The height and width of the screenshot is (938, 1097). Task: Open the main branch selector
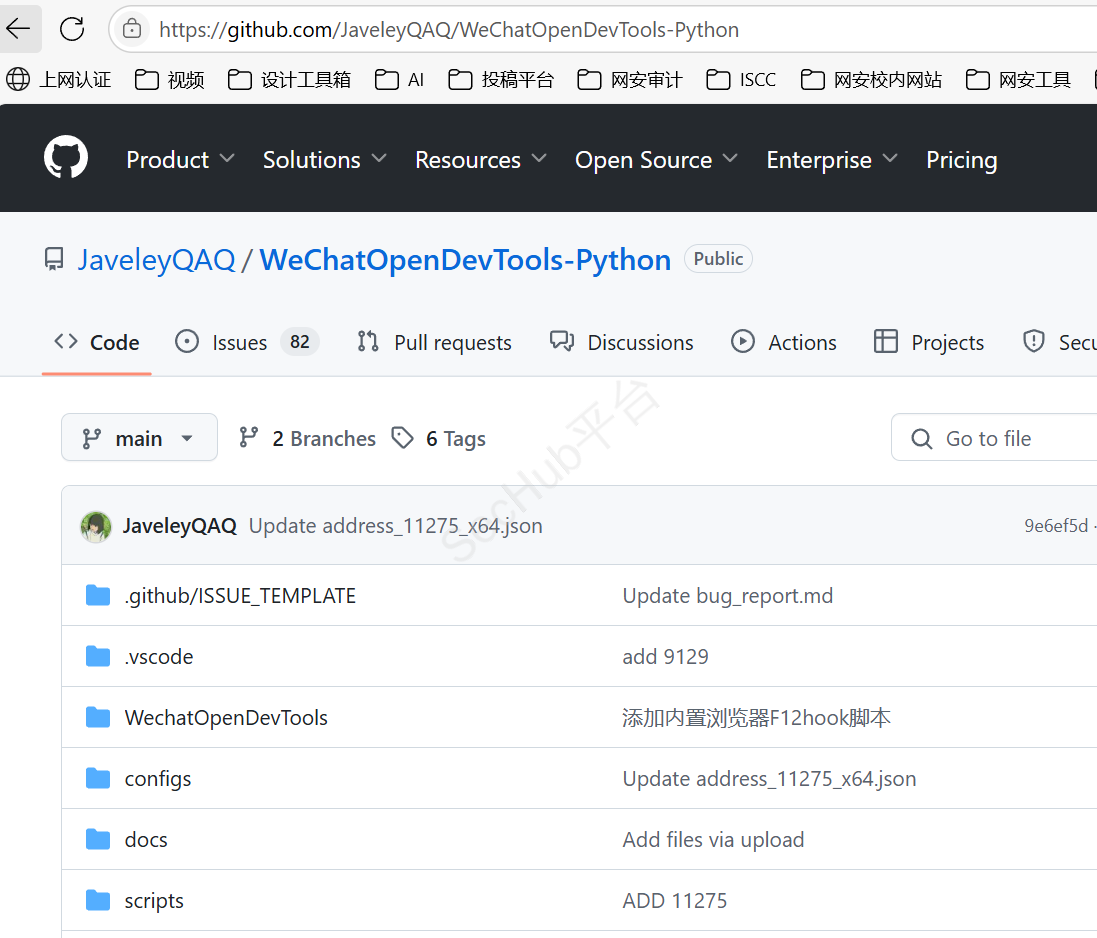(x=139, y=438)
